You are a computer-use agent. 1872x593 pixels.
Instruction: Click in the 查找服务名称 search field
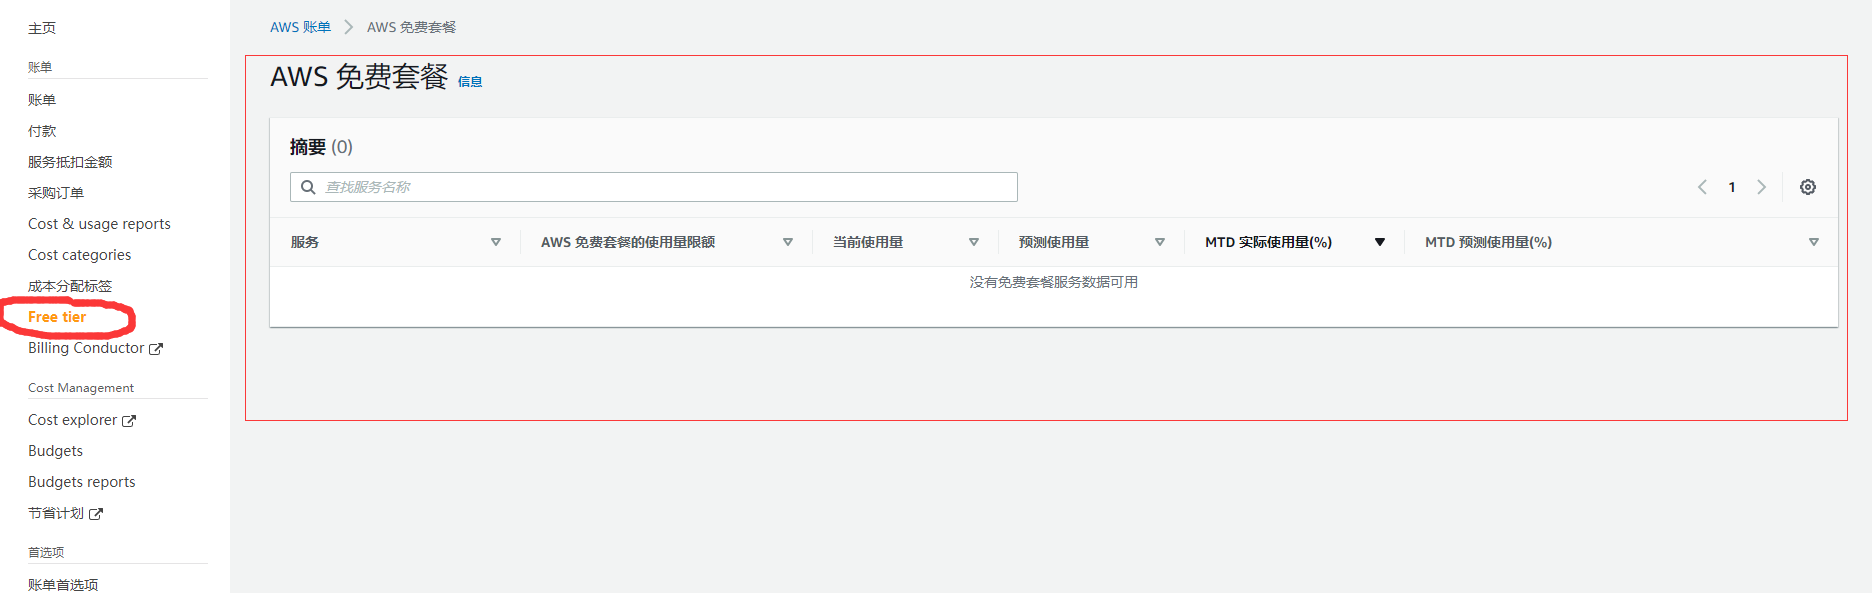coord(654,187)
